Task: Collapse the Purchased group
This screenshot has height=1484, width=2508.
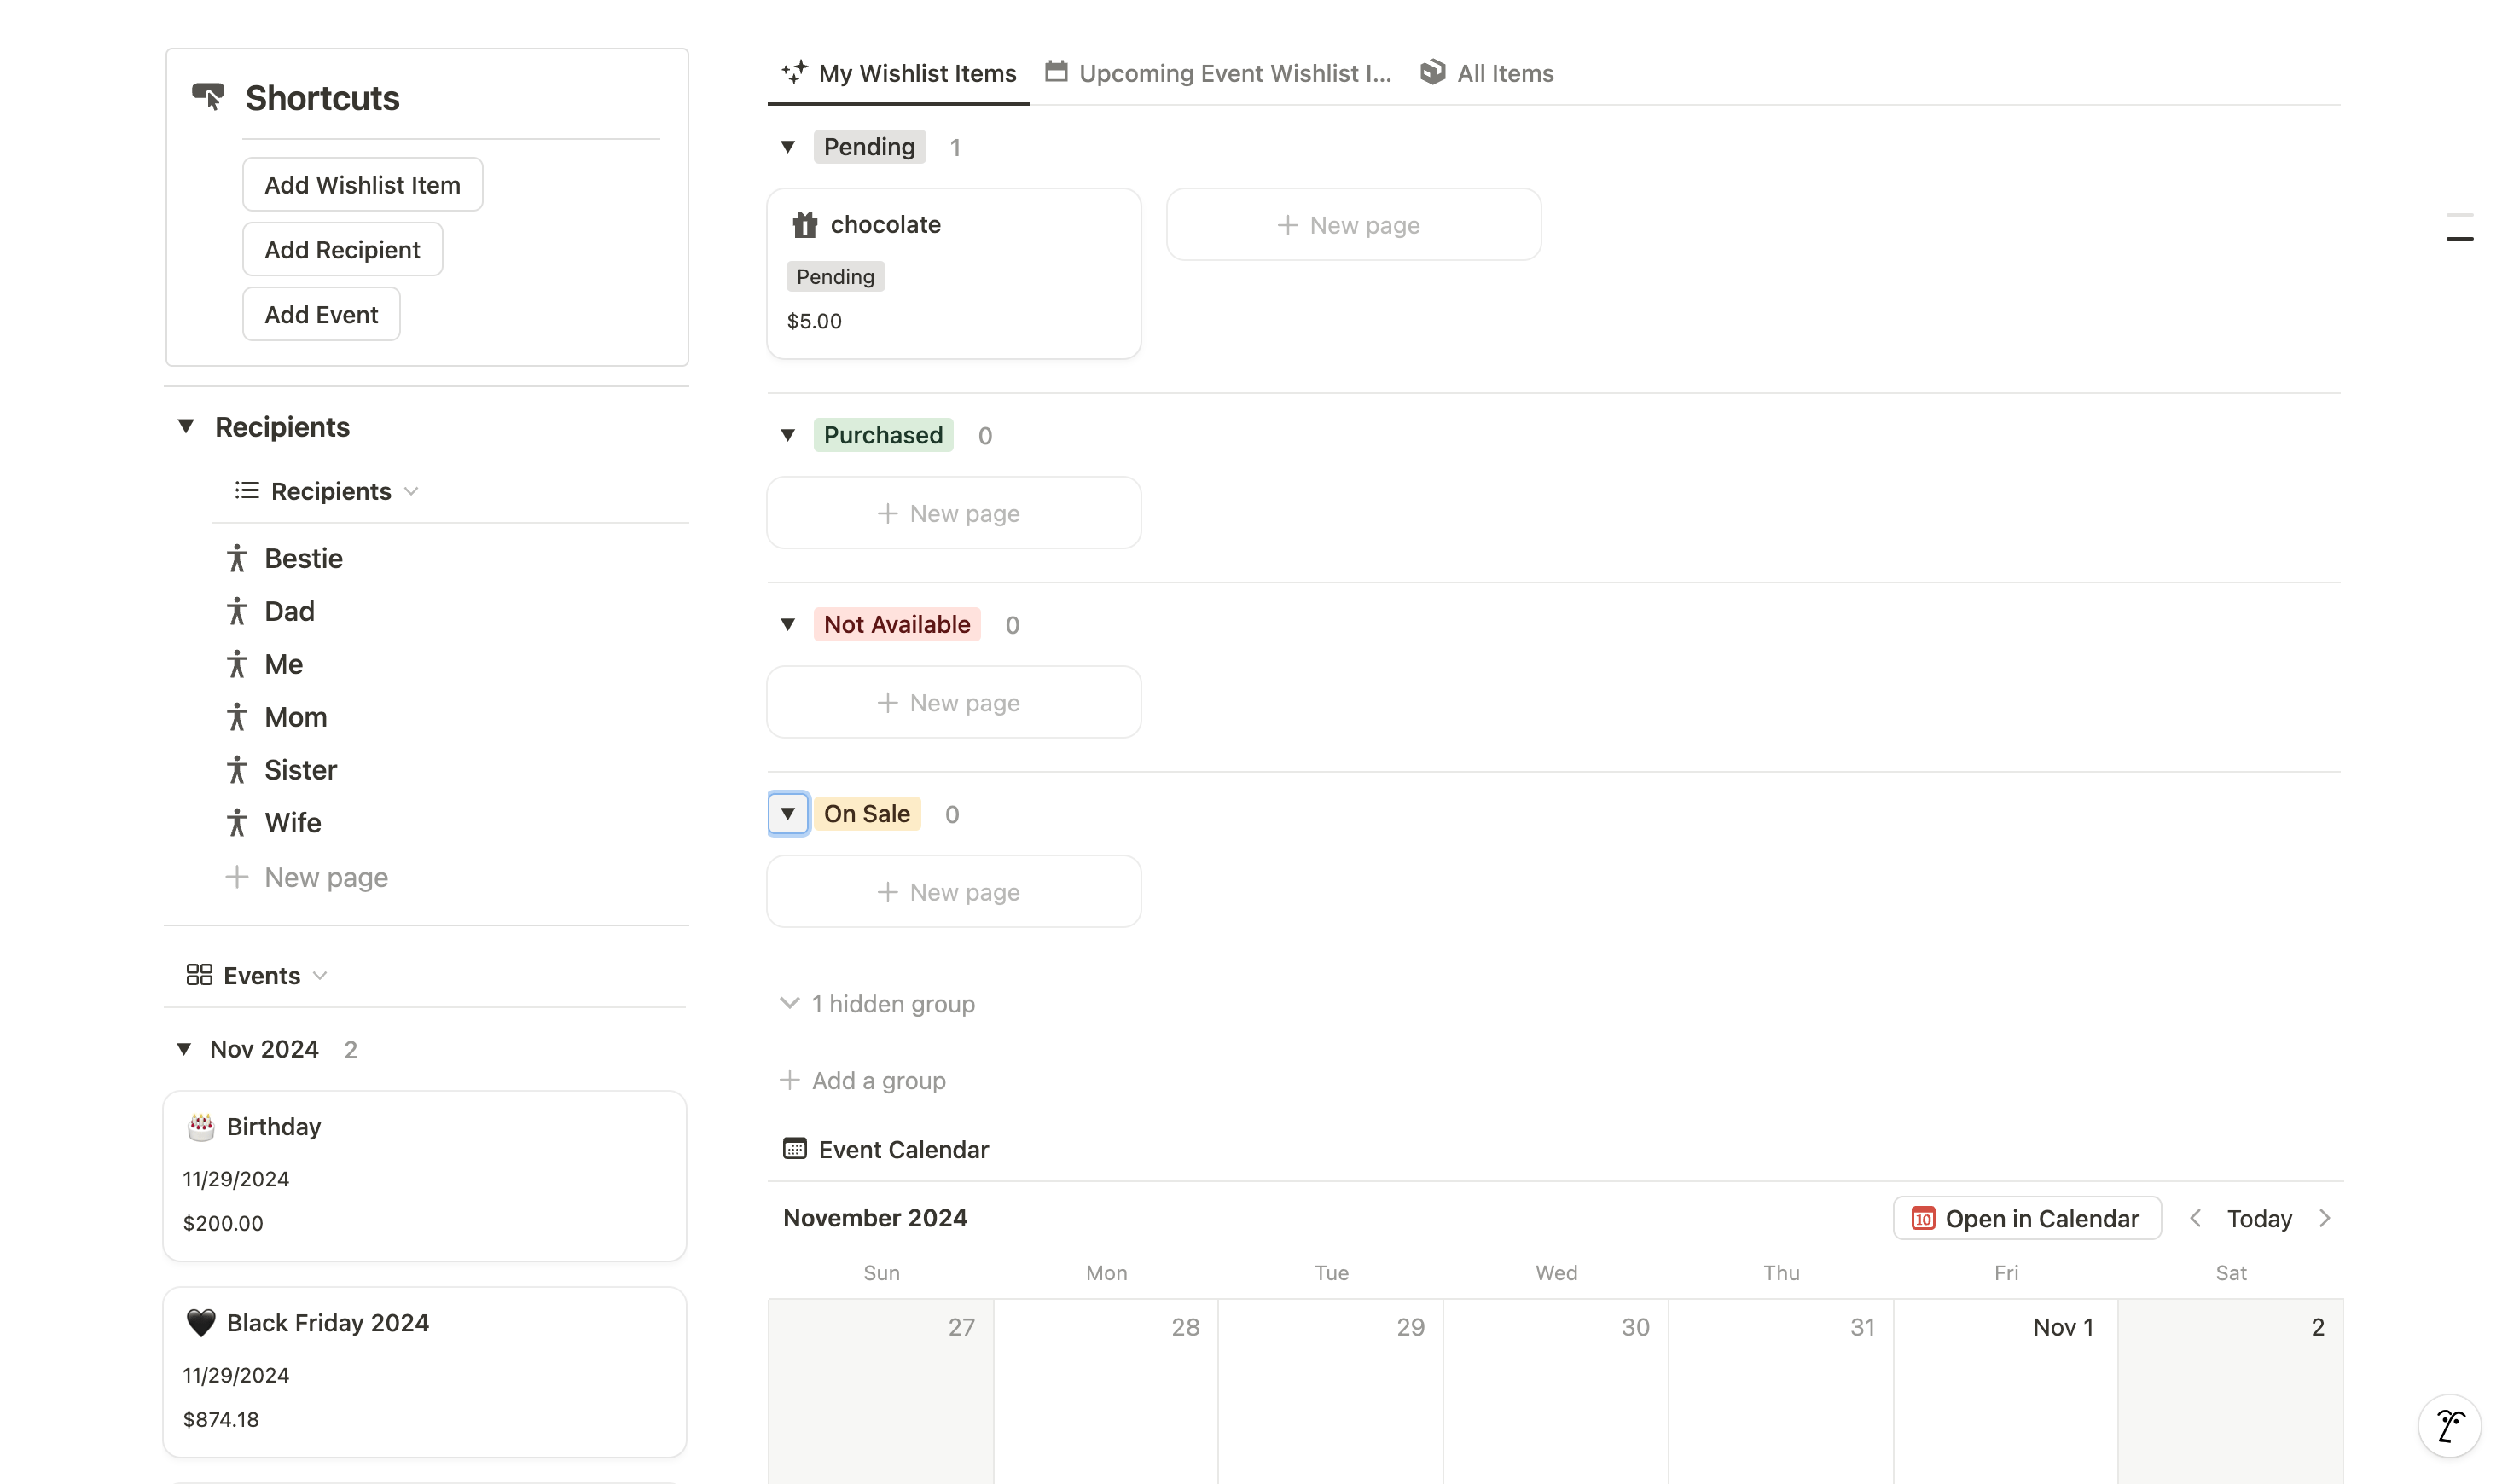Action: (x=788, y=435)
